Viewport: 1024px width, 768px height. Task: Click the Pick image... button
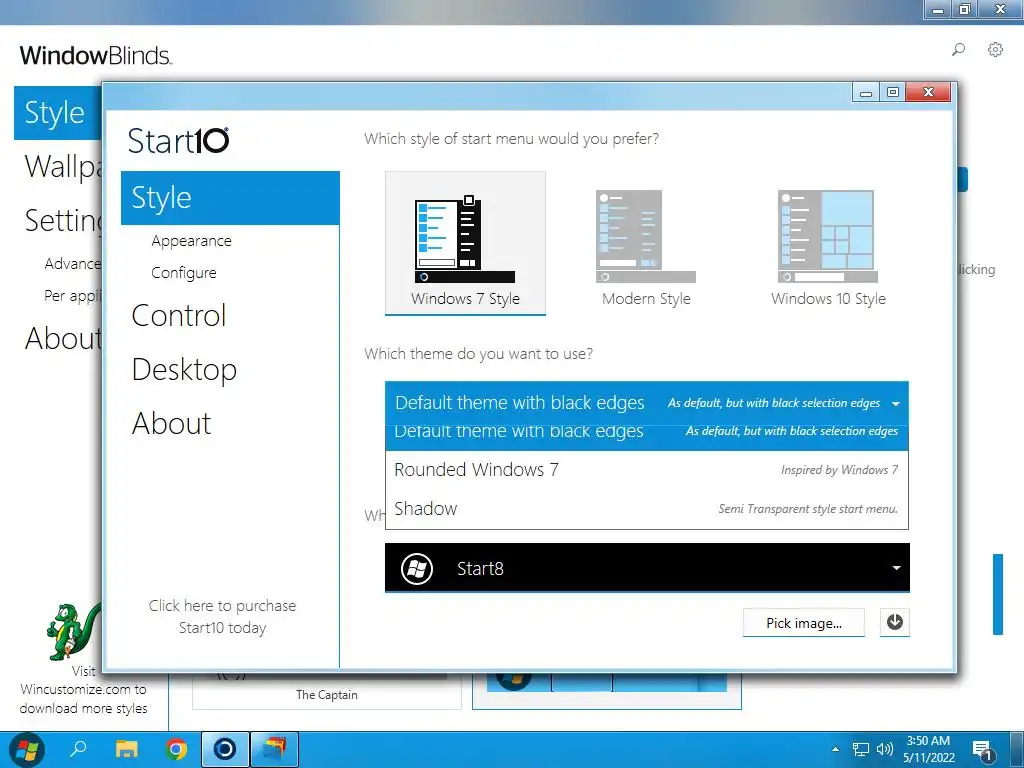pyautogui.click(x=803, y=622)
